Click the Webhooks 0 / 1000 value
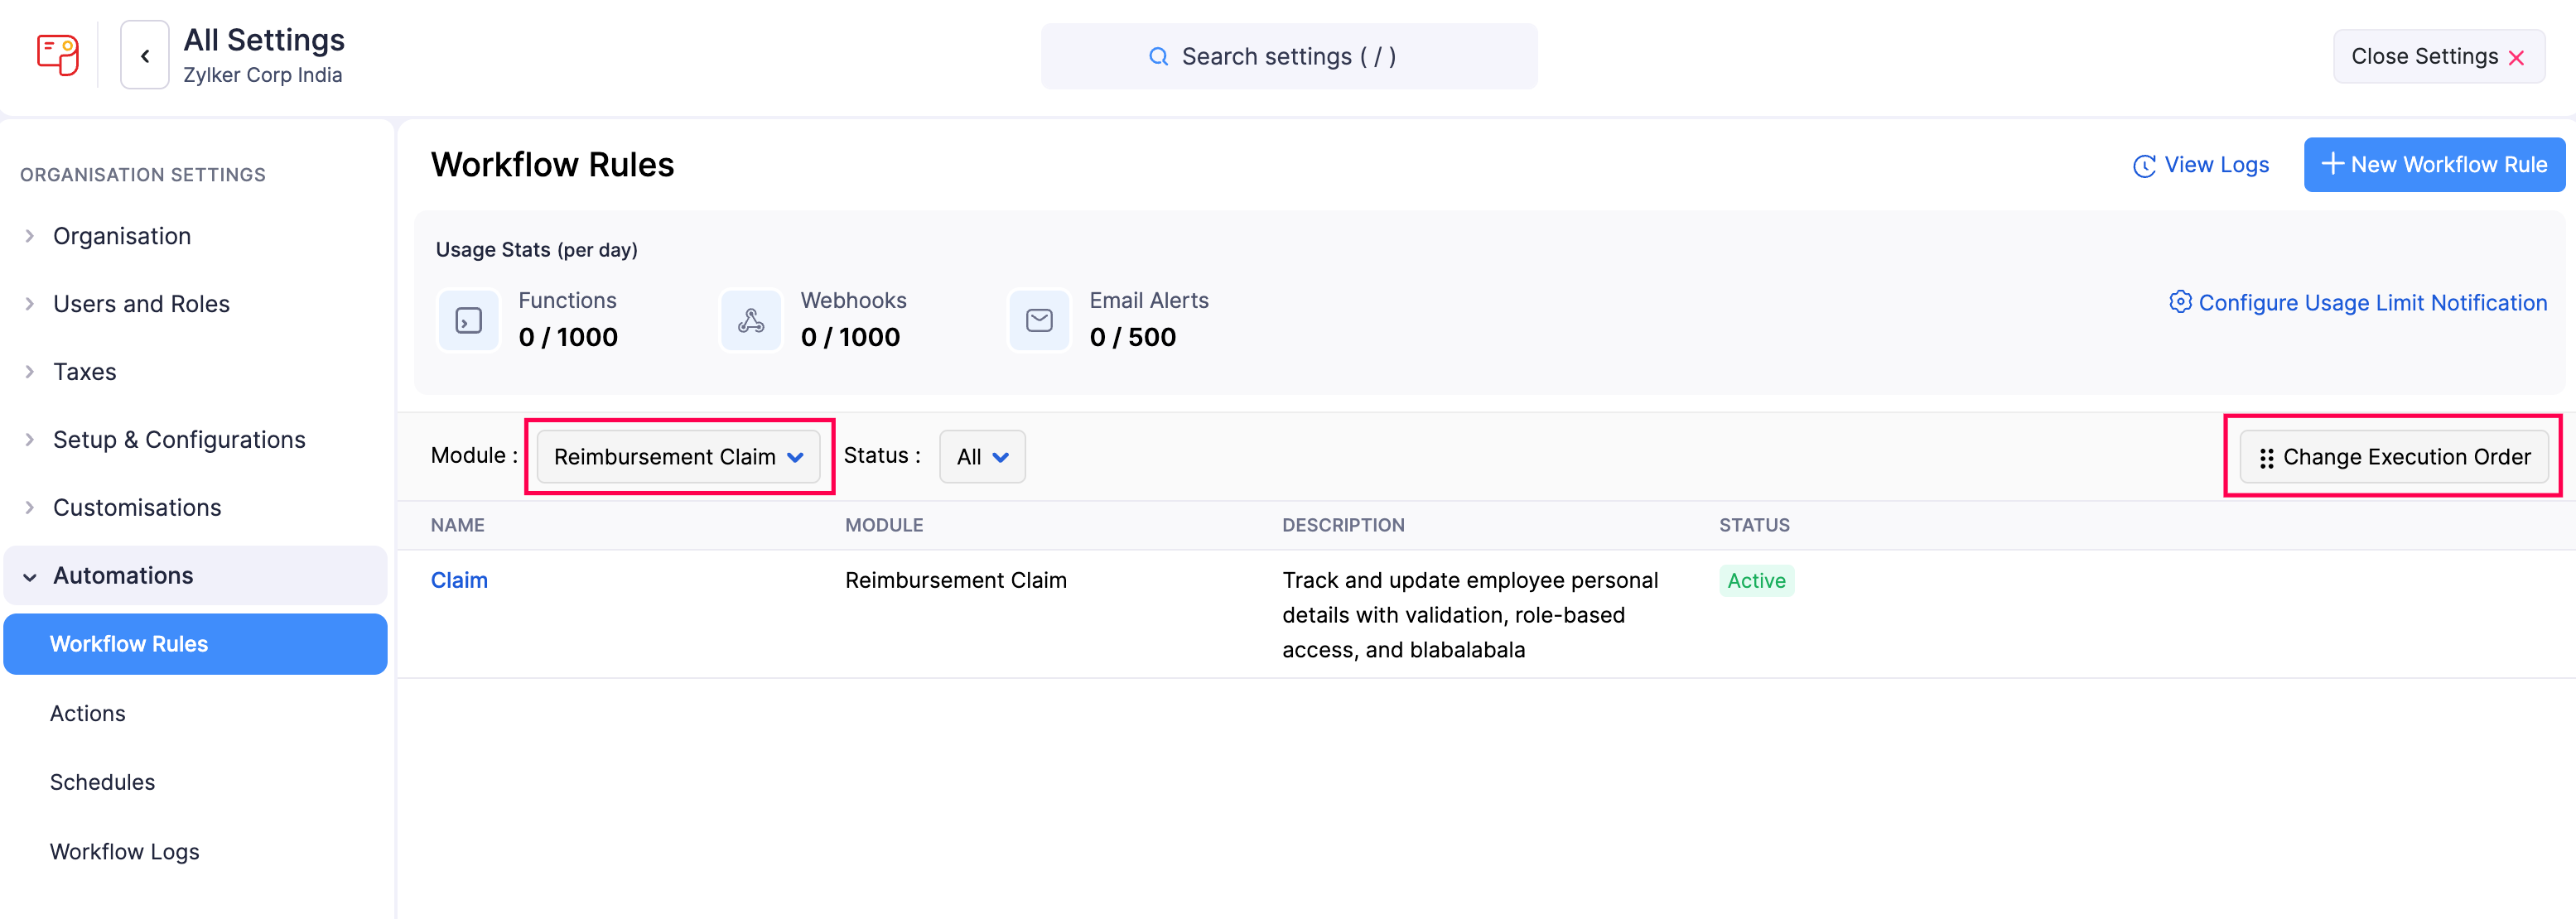The height and width of the screenshot is (919, 2576). pyautogui.click(x=850, y=337)
